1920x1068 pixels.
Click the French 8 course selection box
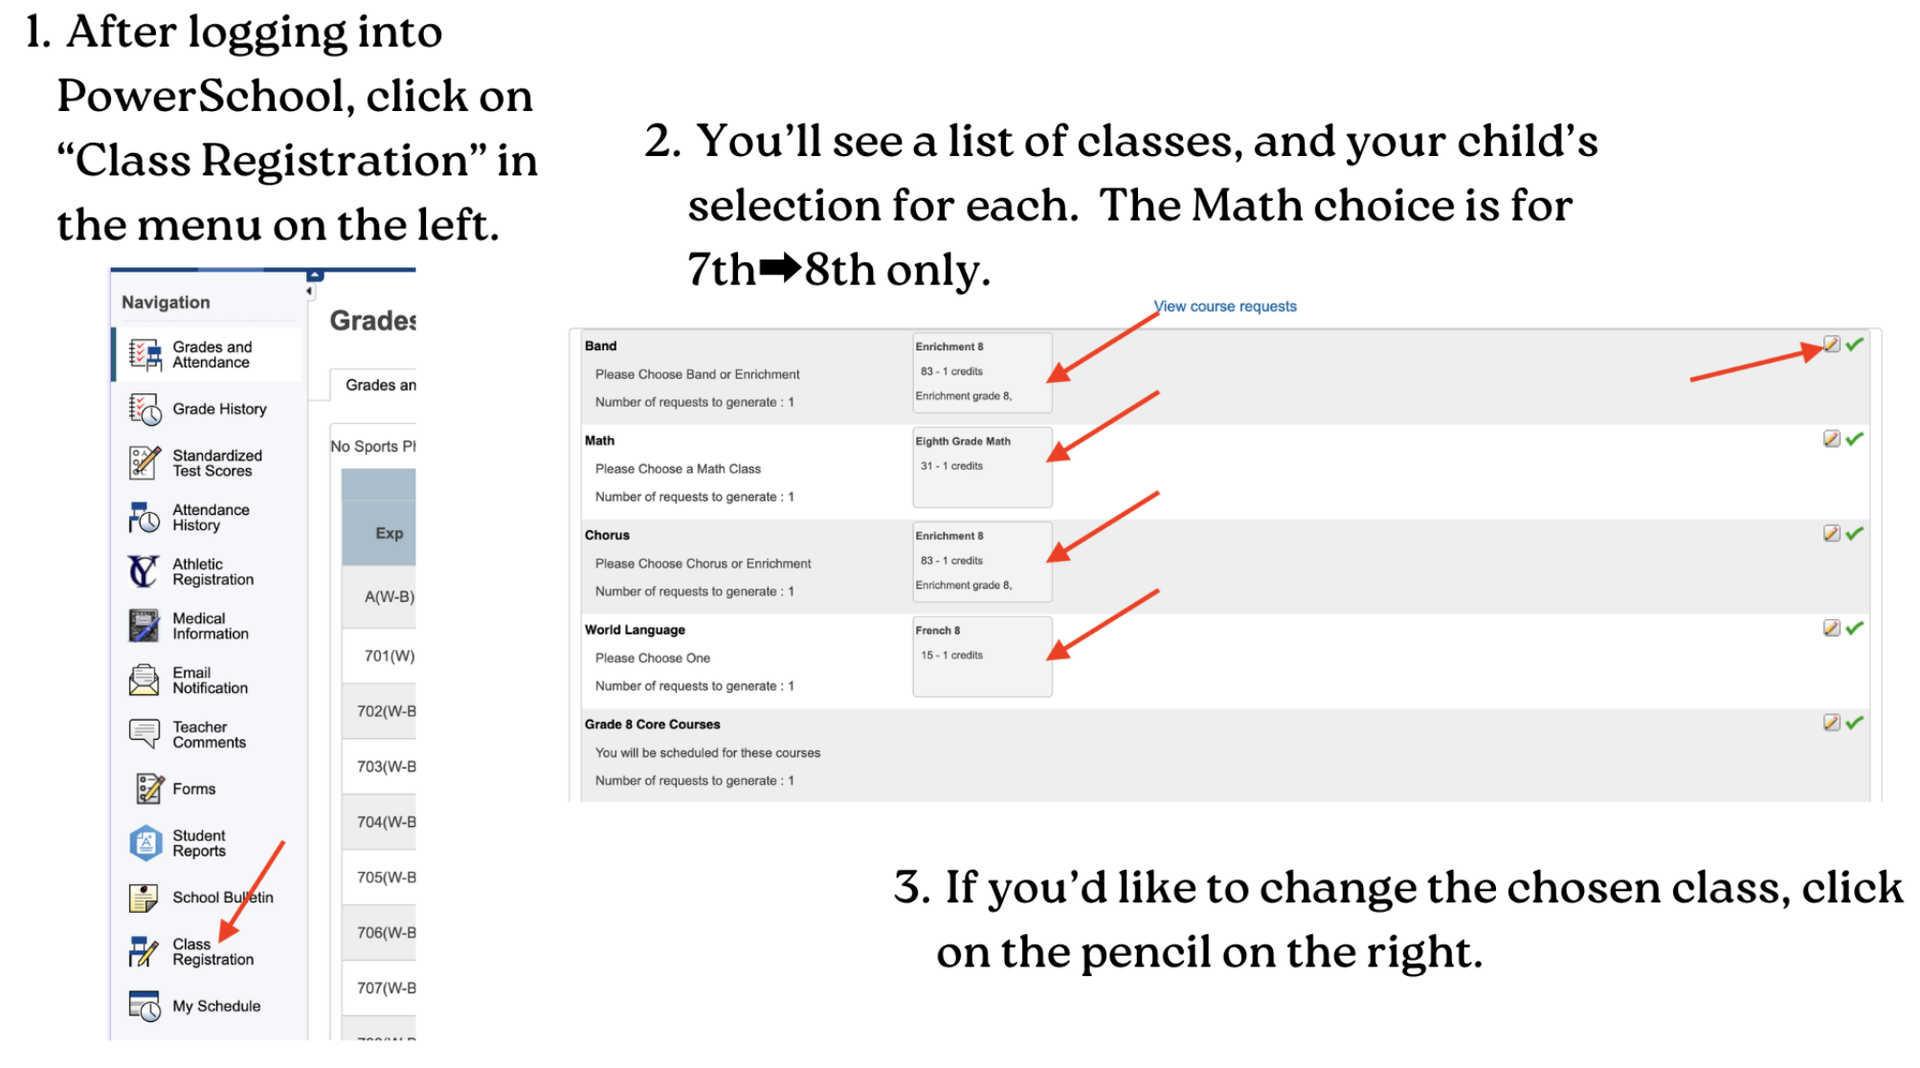tap(981, 656)
